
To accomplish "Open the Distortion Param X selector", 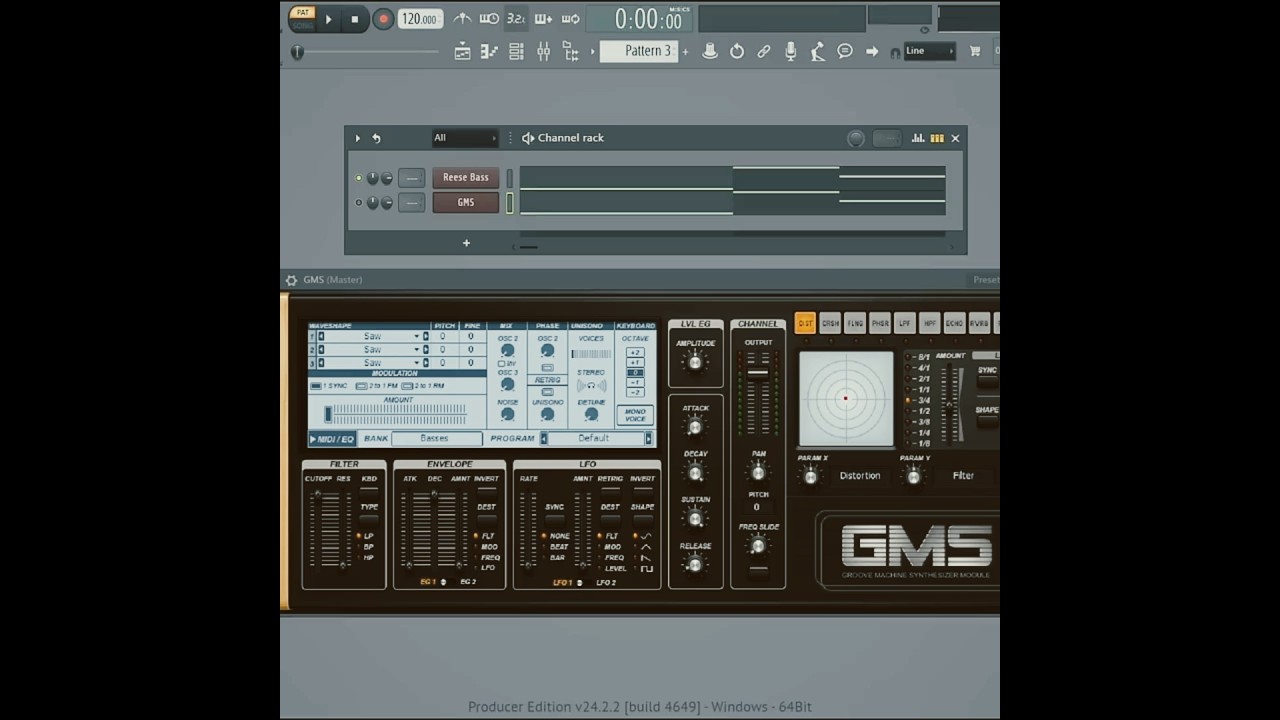I will click(859, 476).
